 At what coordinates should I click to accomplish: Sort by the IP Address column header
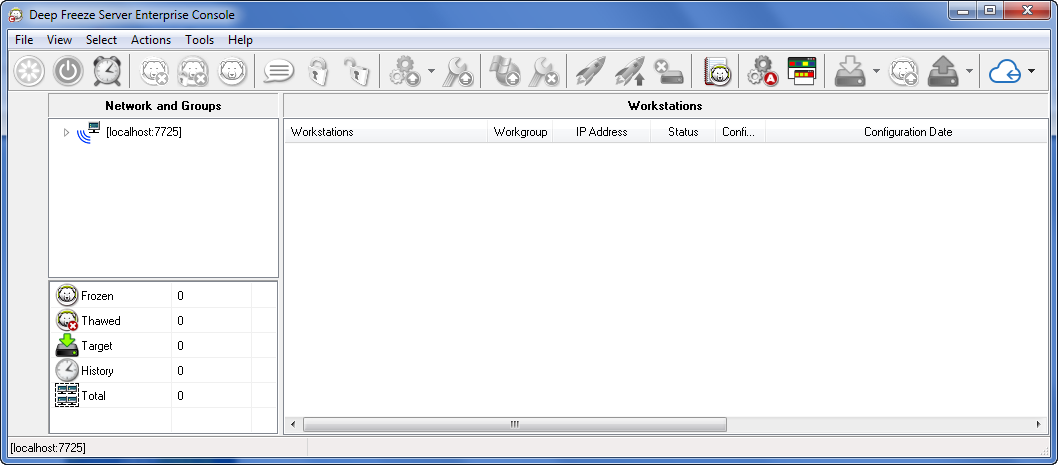click(x=601, y=132)
